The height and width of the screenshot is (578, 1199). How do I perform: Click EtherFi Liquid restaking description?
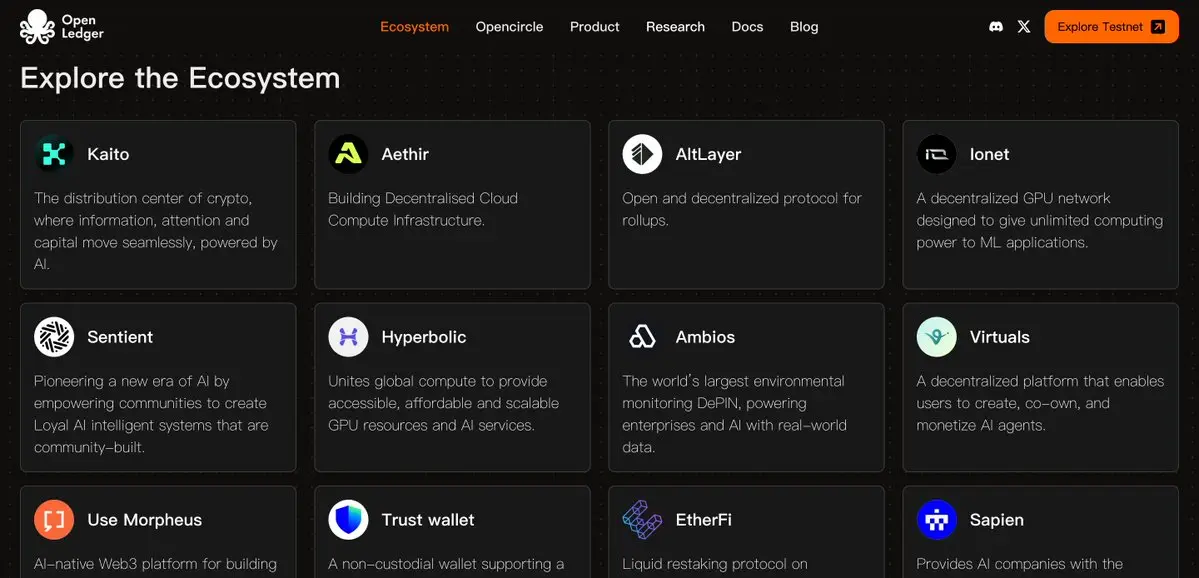click(715, 565)
